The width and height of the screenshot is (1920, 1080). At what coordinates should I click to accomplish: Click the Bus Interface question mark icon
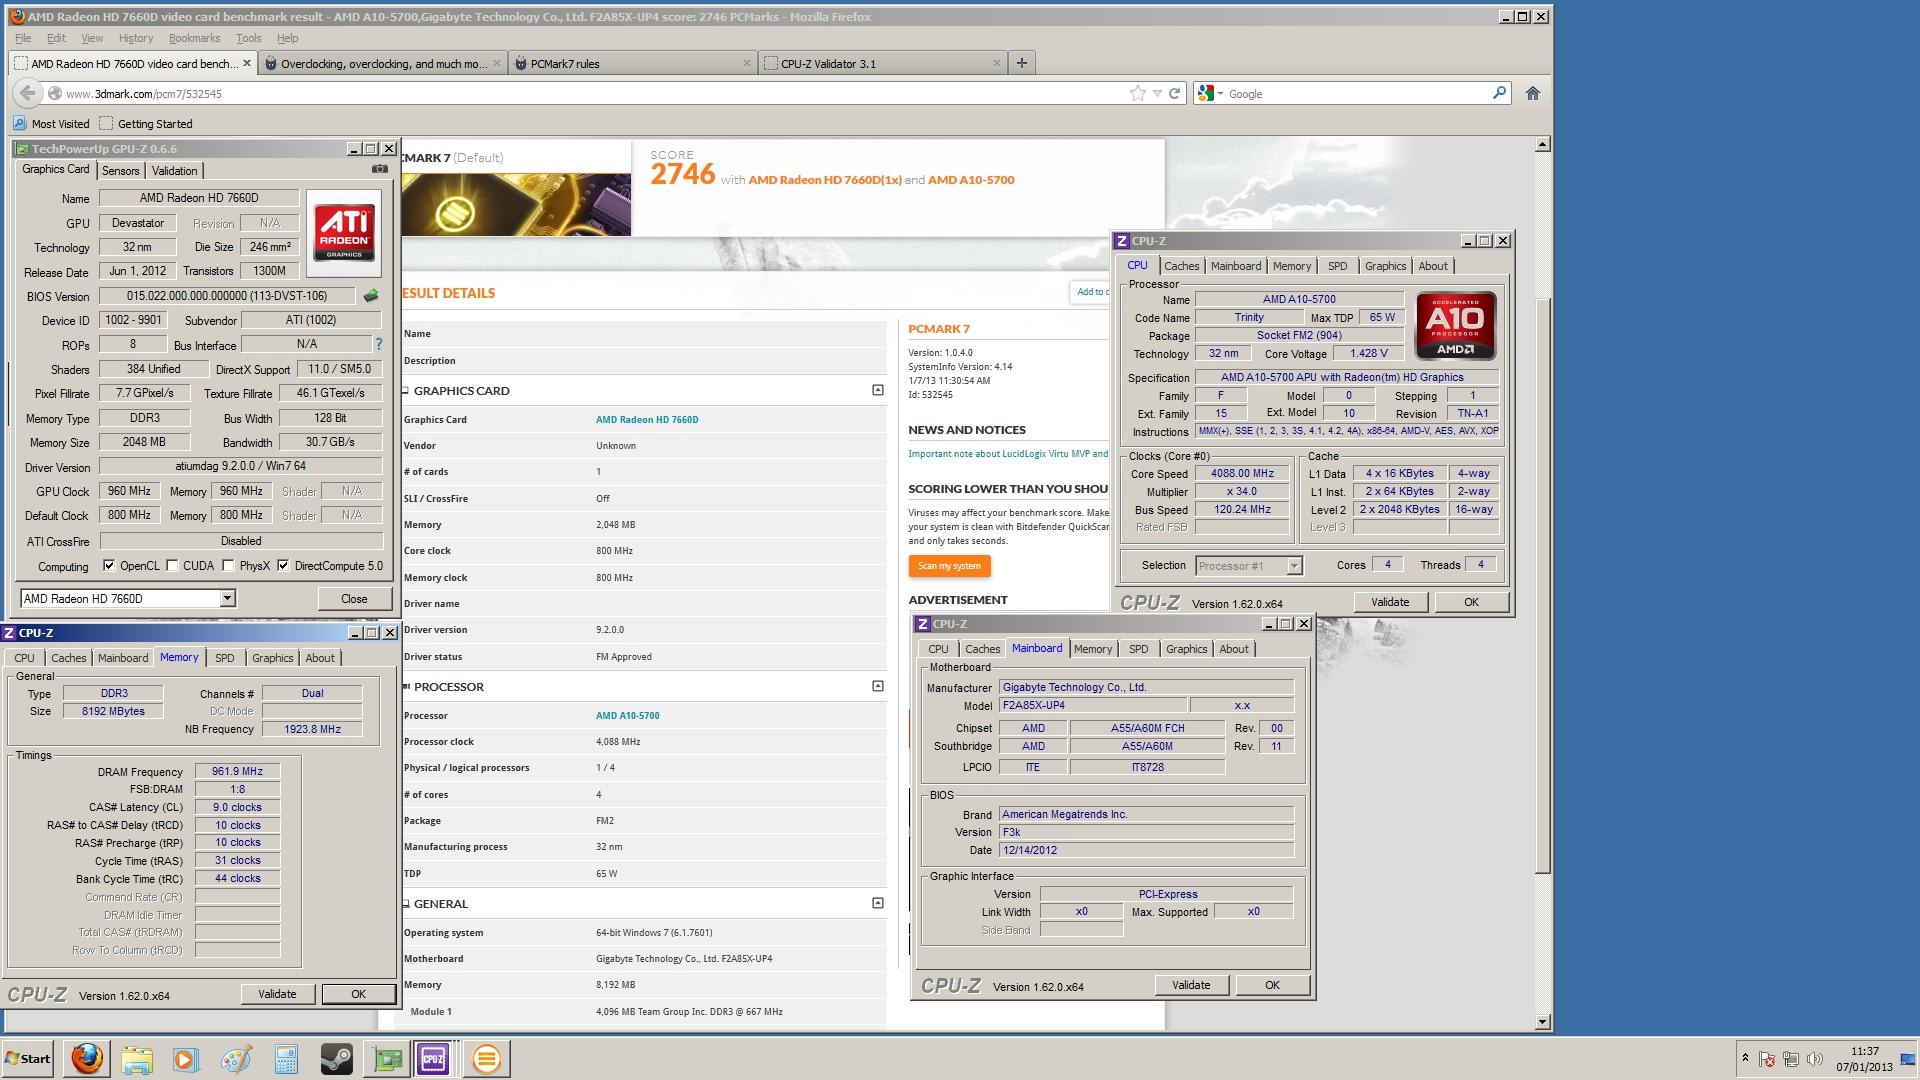pyautogui.click(x=379, y=344)
